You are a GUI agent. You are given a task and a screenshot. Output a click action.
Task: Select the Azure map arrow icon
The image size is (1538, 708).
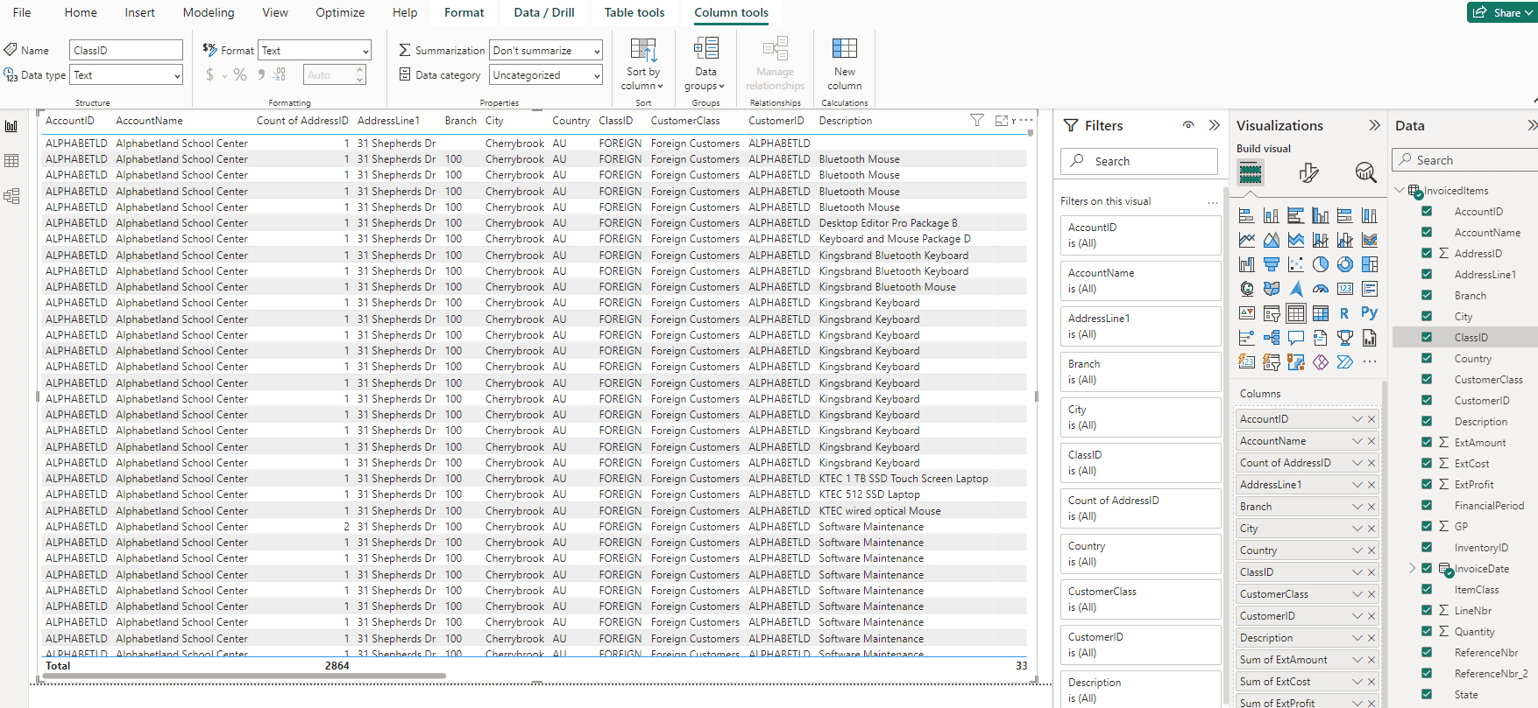click(1296, 289)
